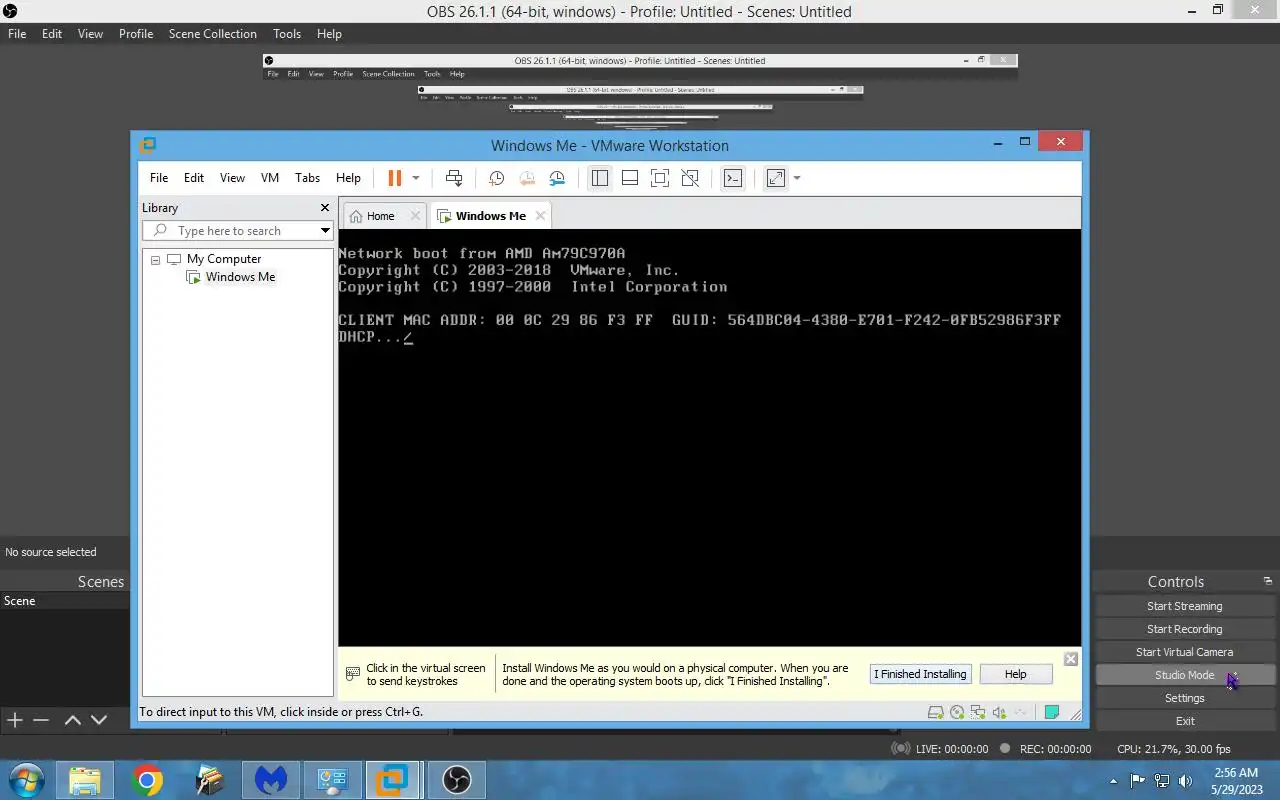
Task: Collapse the My Computer tree node
Action: 156,260
